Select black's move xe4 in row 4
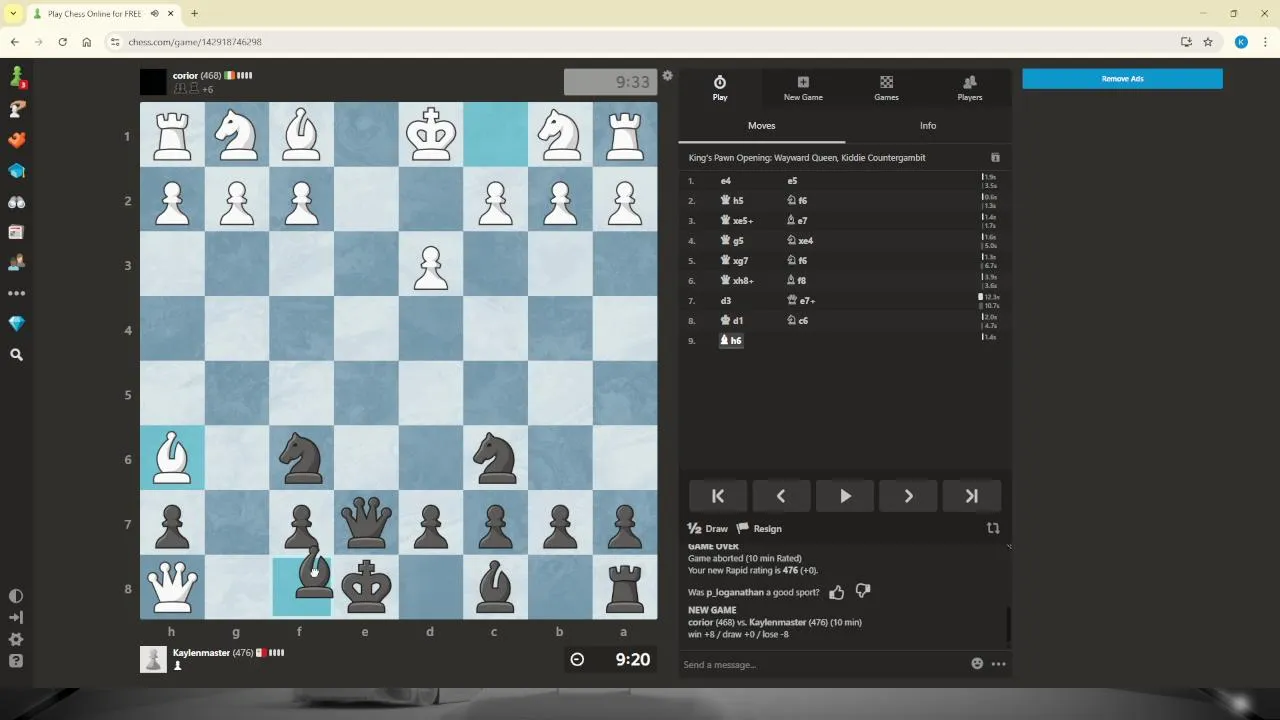The width and height of the screenshot is (1280, 720). 800,241
